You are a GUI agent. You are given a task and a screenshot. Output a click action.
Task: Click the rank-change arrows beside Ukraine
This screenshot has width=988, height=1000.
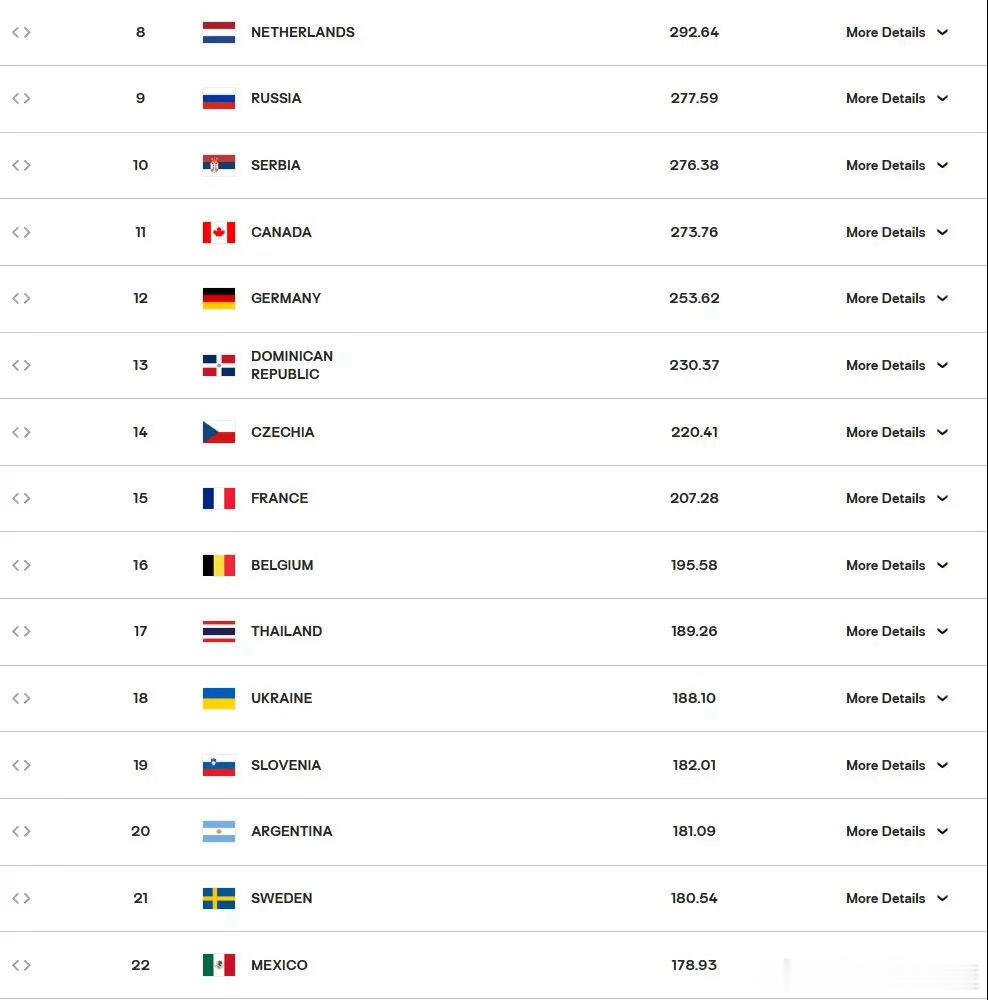point(21,698)
